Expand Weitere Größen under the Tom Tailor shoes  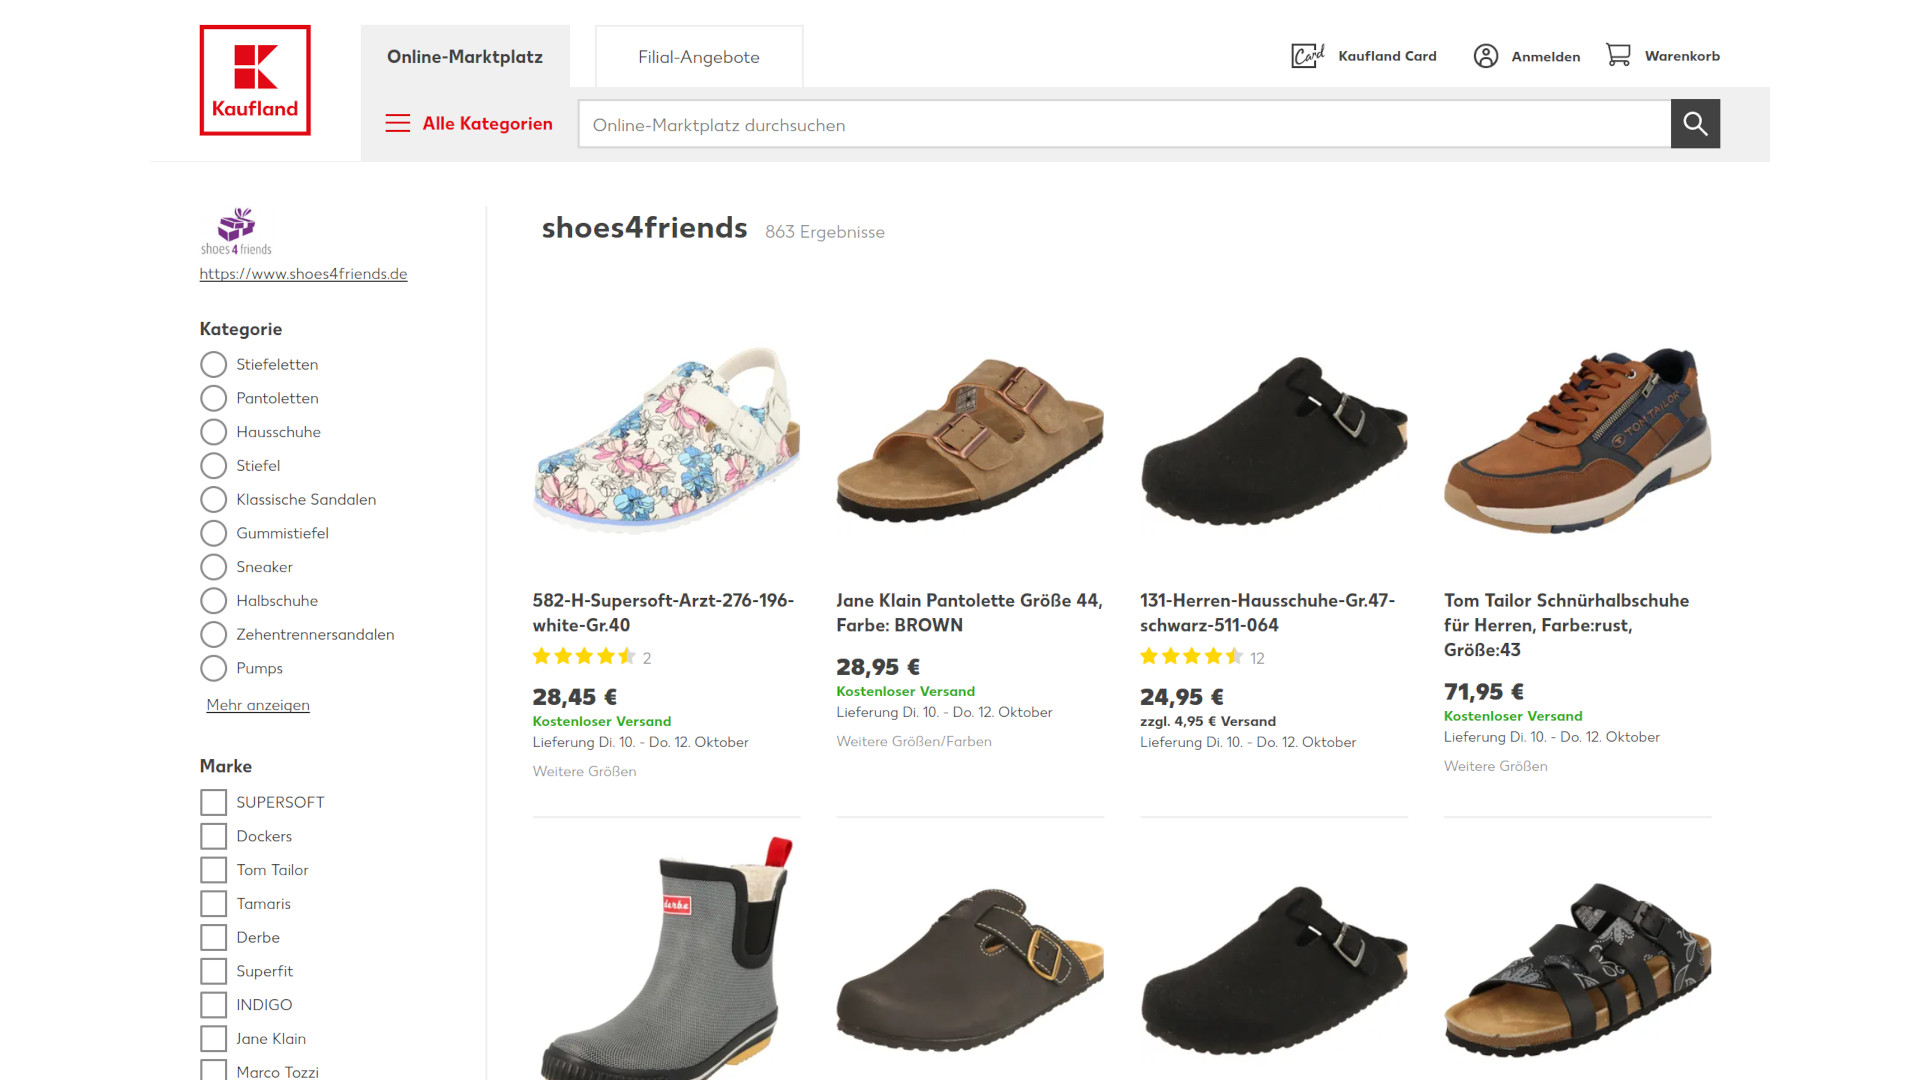[1495, 766]
